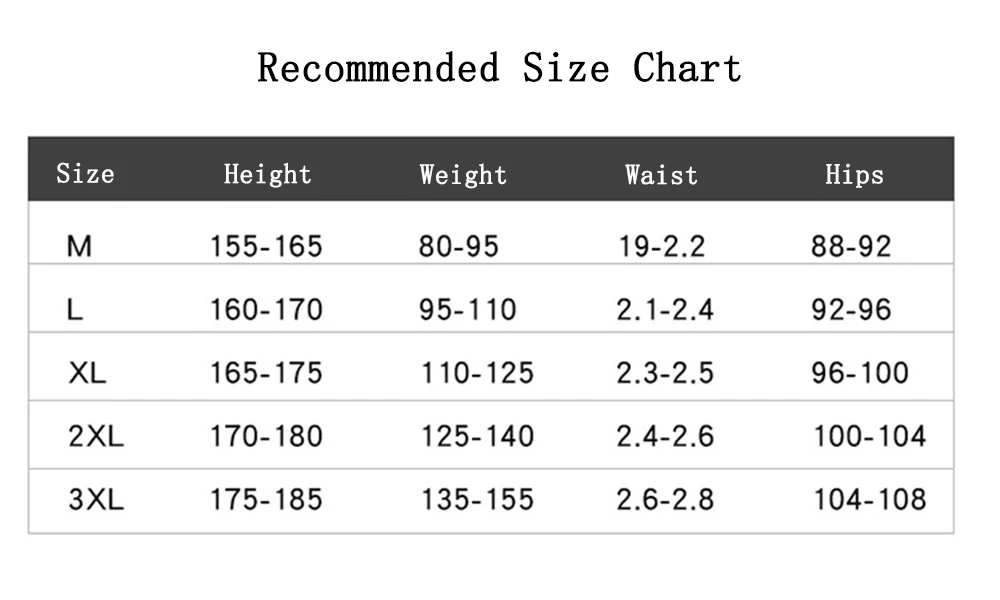
Task: Click the XL size row label
Action: 87,373
